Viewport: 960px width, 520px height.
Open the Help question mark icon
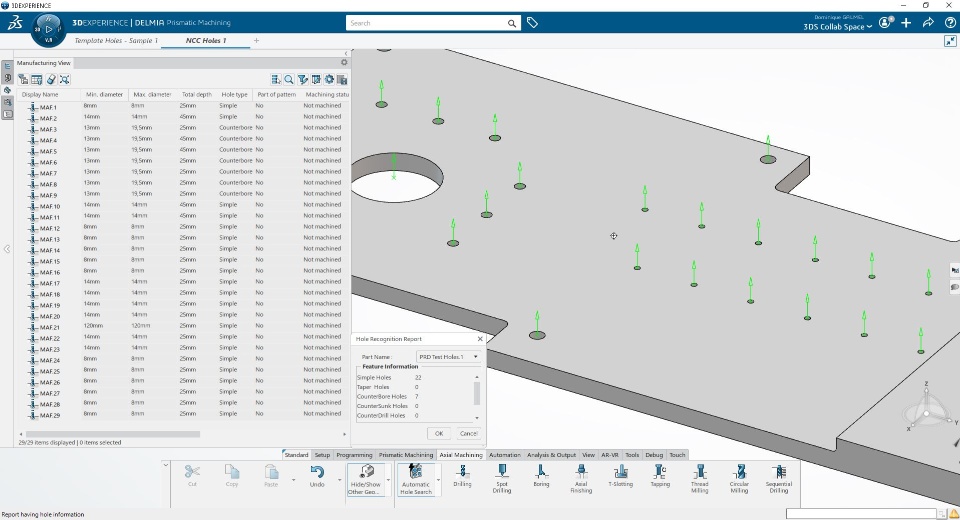click(950, 23)
